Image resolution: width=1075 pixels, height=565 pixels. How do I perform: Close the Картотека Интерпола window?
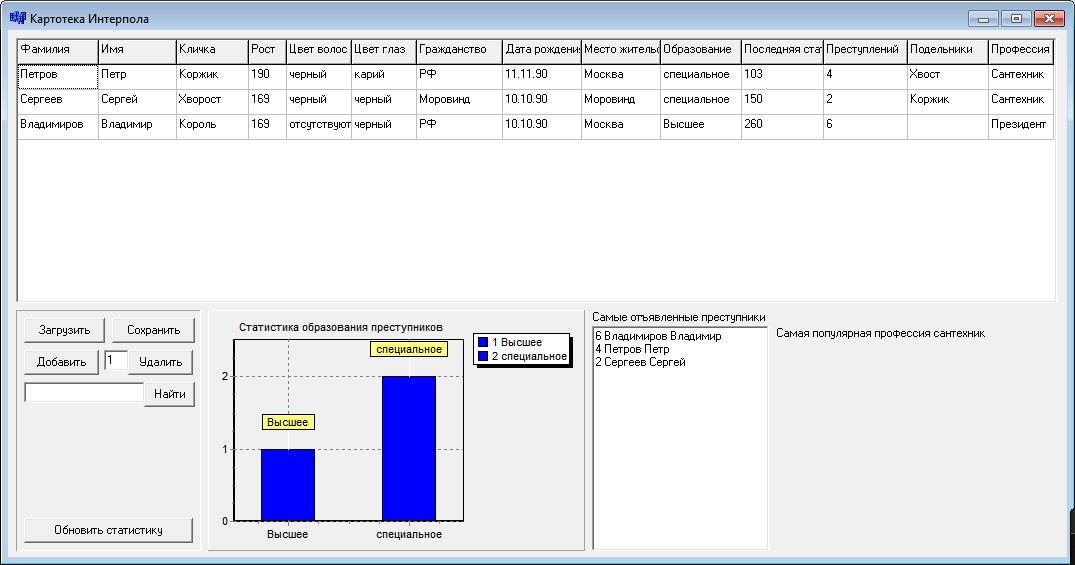1049,19
